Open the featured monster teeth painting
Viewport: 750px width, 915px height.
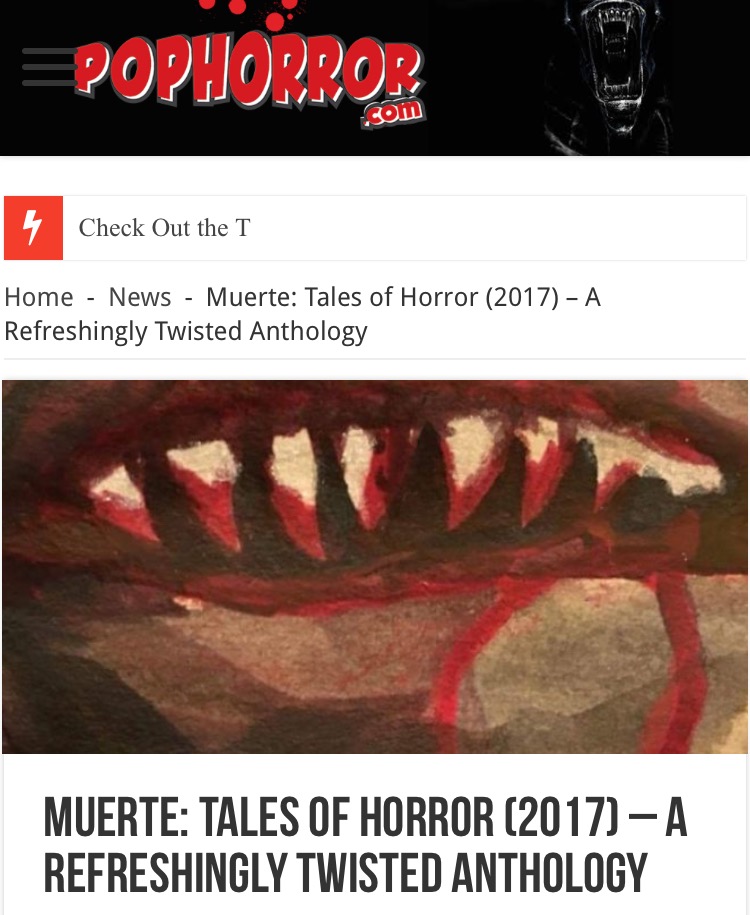375,567
